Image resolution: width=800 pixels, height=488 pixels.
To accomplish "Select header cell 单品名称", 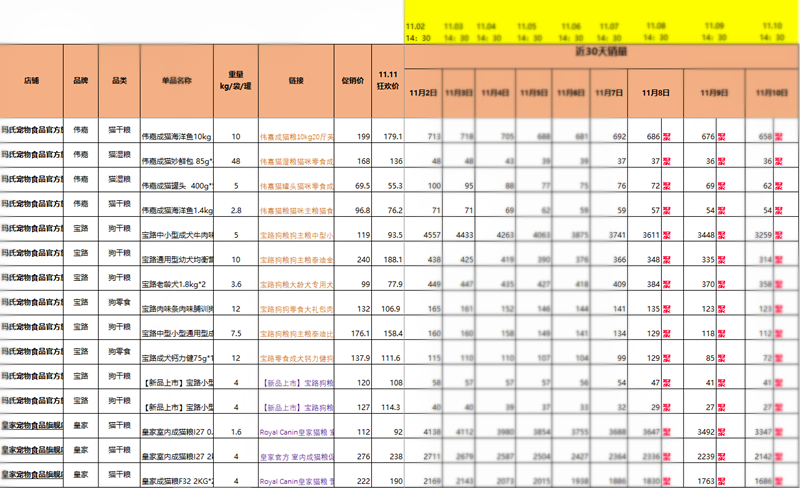I will (x=177, y=81).
